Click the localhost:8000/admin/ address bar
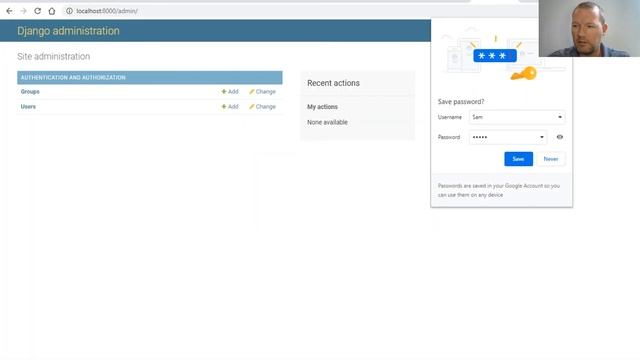 point(107,11)
